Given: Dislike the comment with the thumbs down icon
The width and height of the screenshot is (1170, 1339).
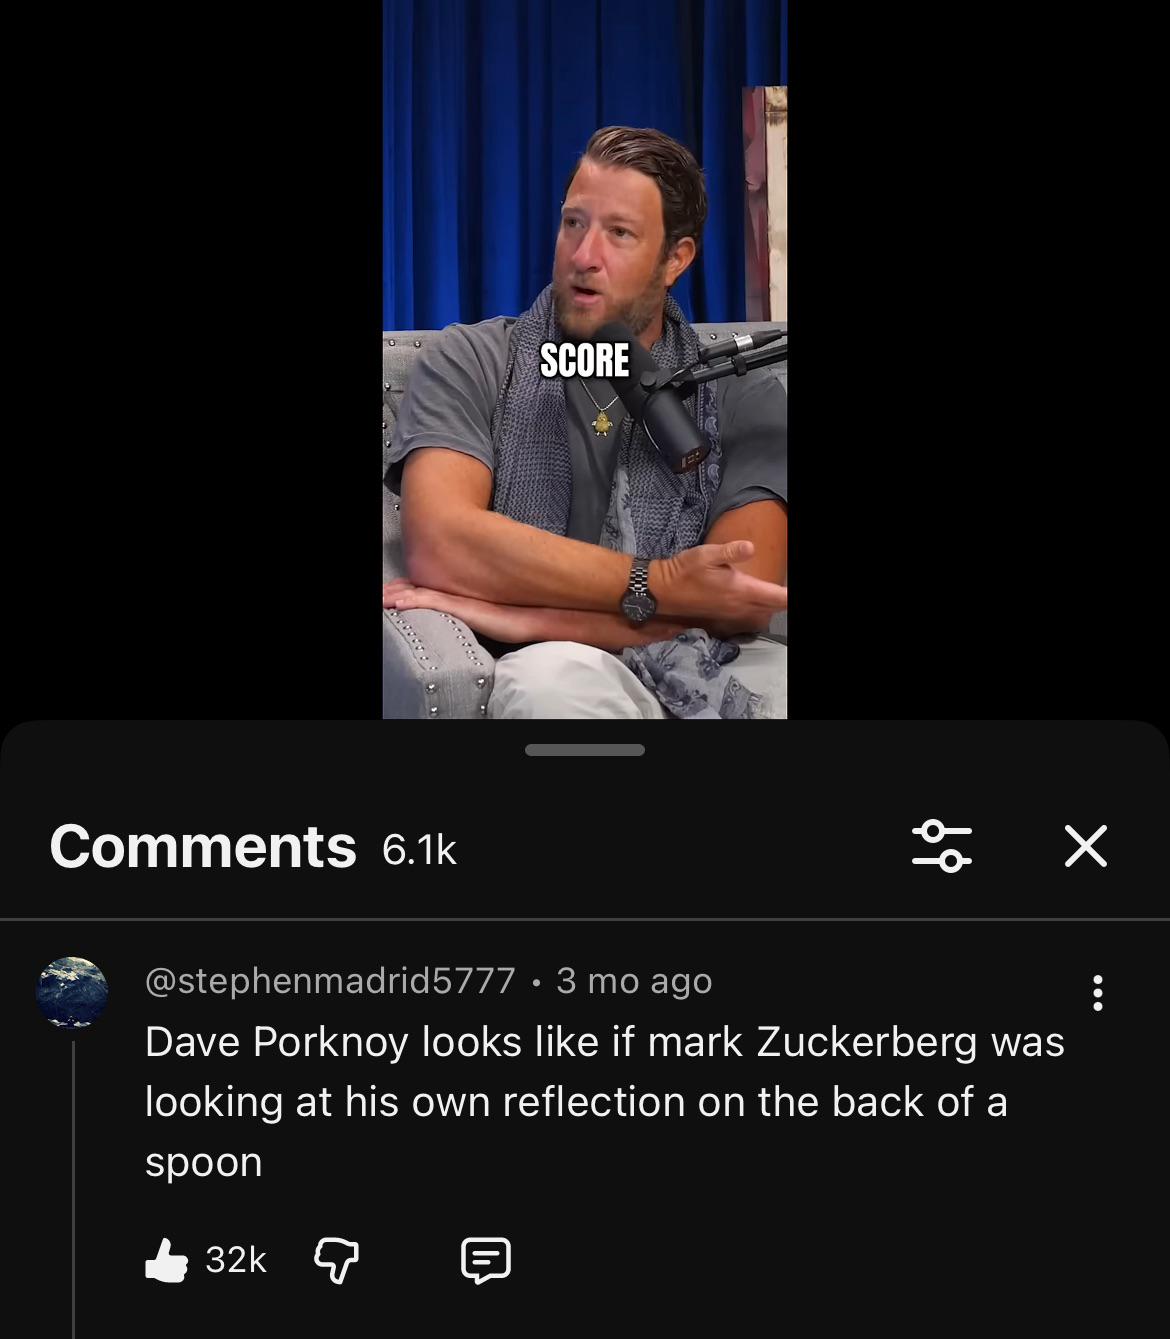Looking at the screenshot, I should tap(336, 1260).
